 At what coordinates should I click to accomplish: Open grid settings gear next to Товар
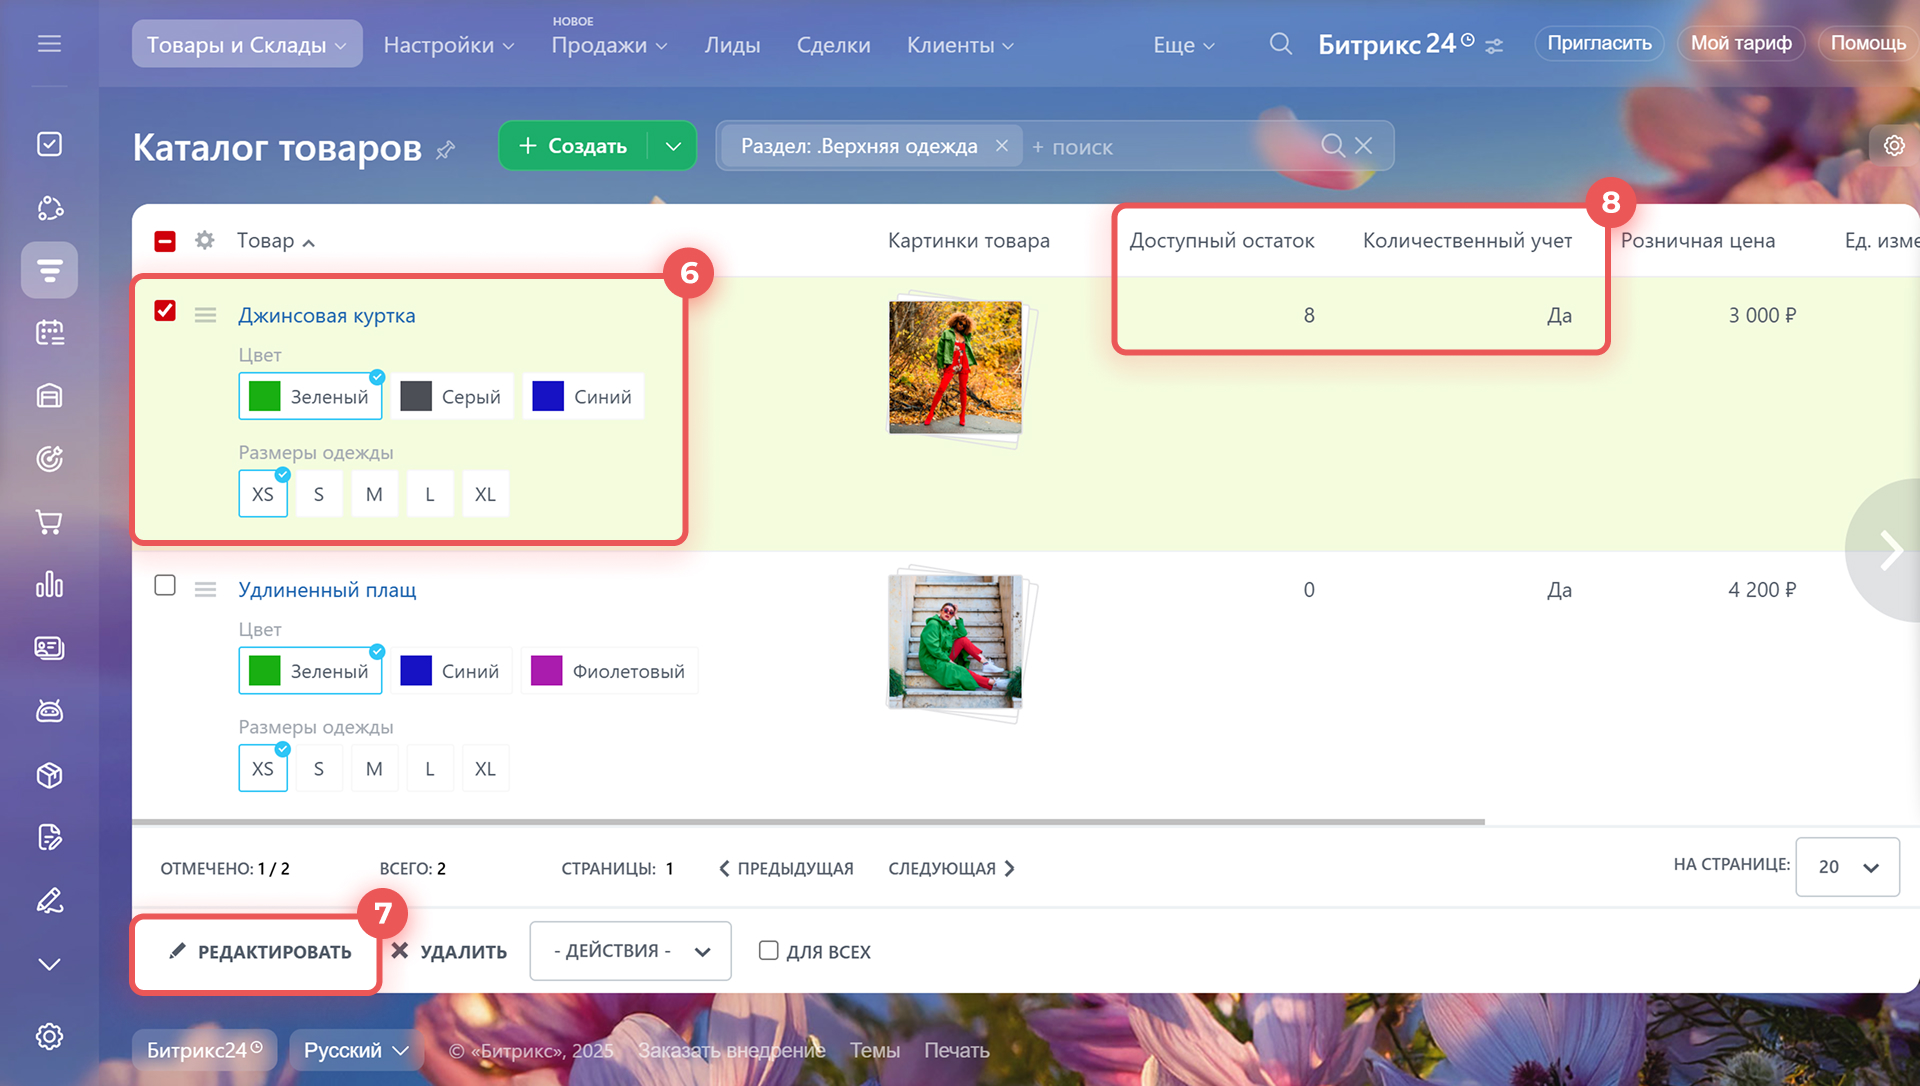coord(205,240)
